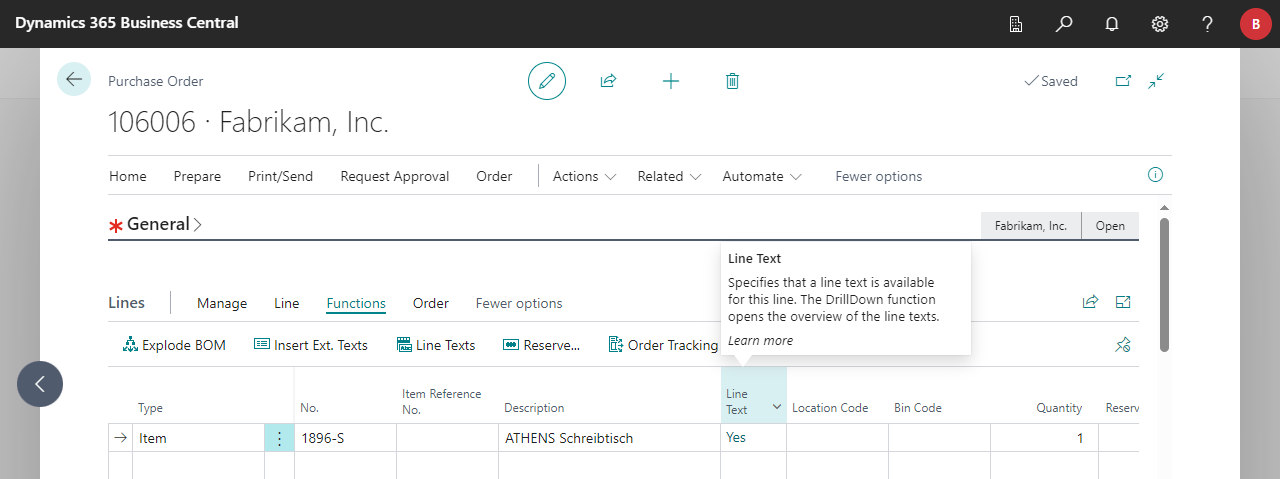Open the row options three-dot button
Viewport: 1280px width, 479px height.
pos(279,438)
